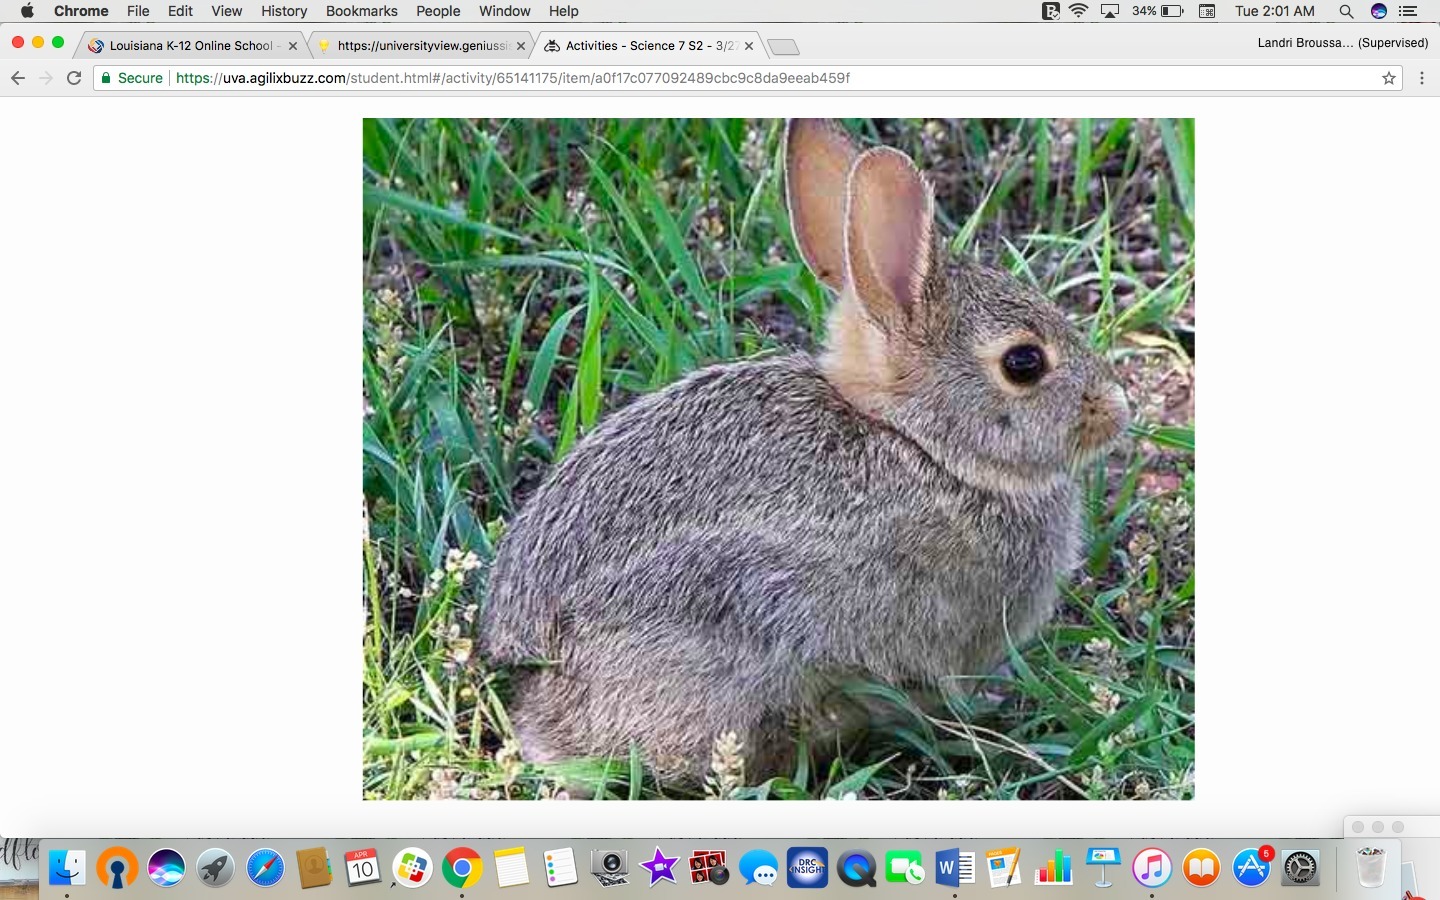
Task: Open Pages from the Dock
Action: point(1004,868)
